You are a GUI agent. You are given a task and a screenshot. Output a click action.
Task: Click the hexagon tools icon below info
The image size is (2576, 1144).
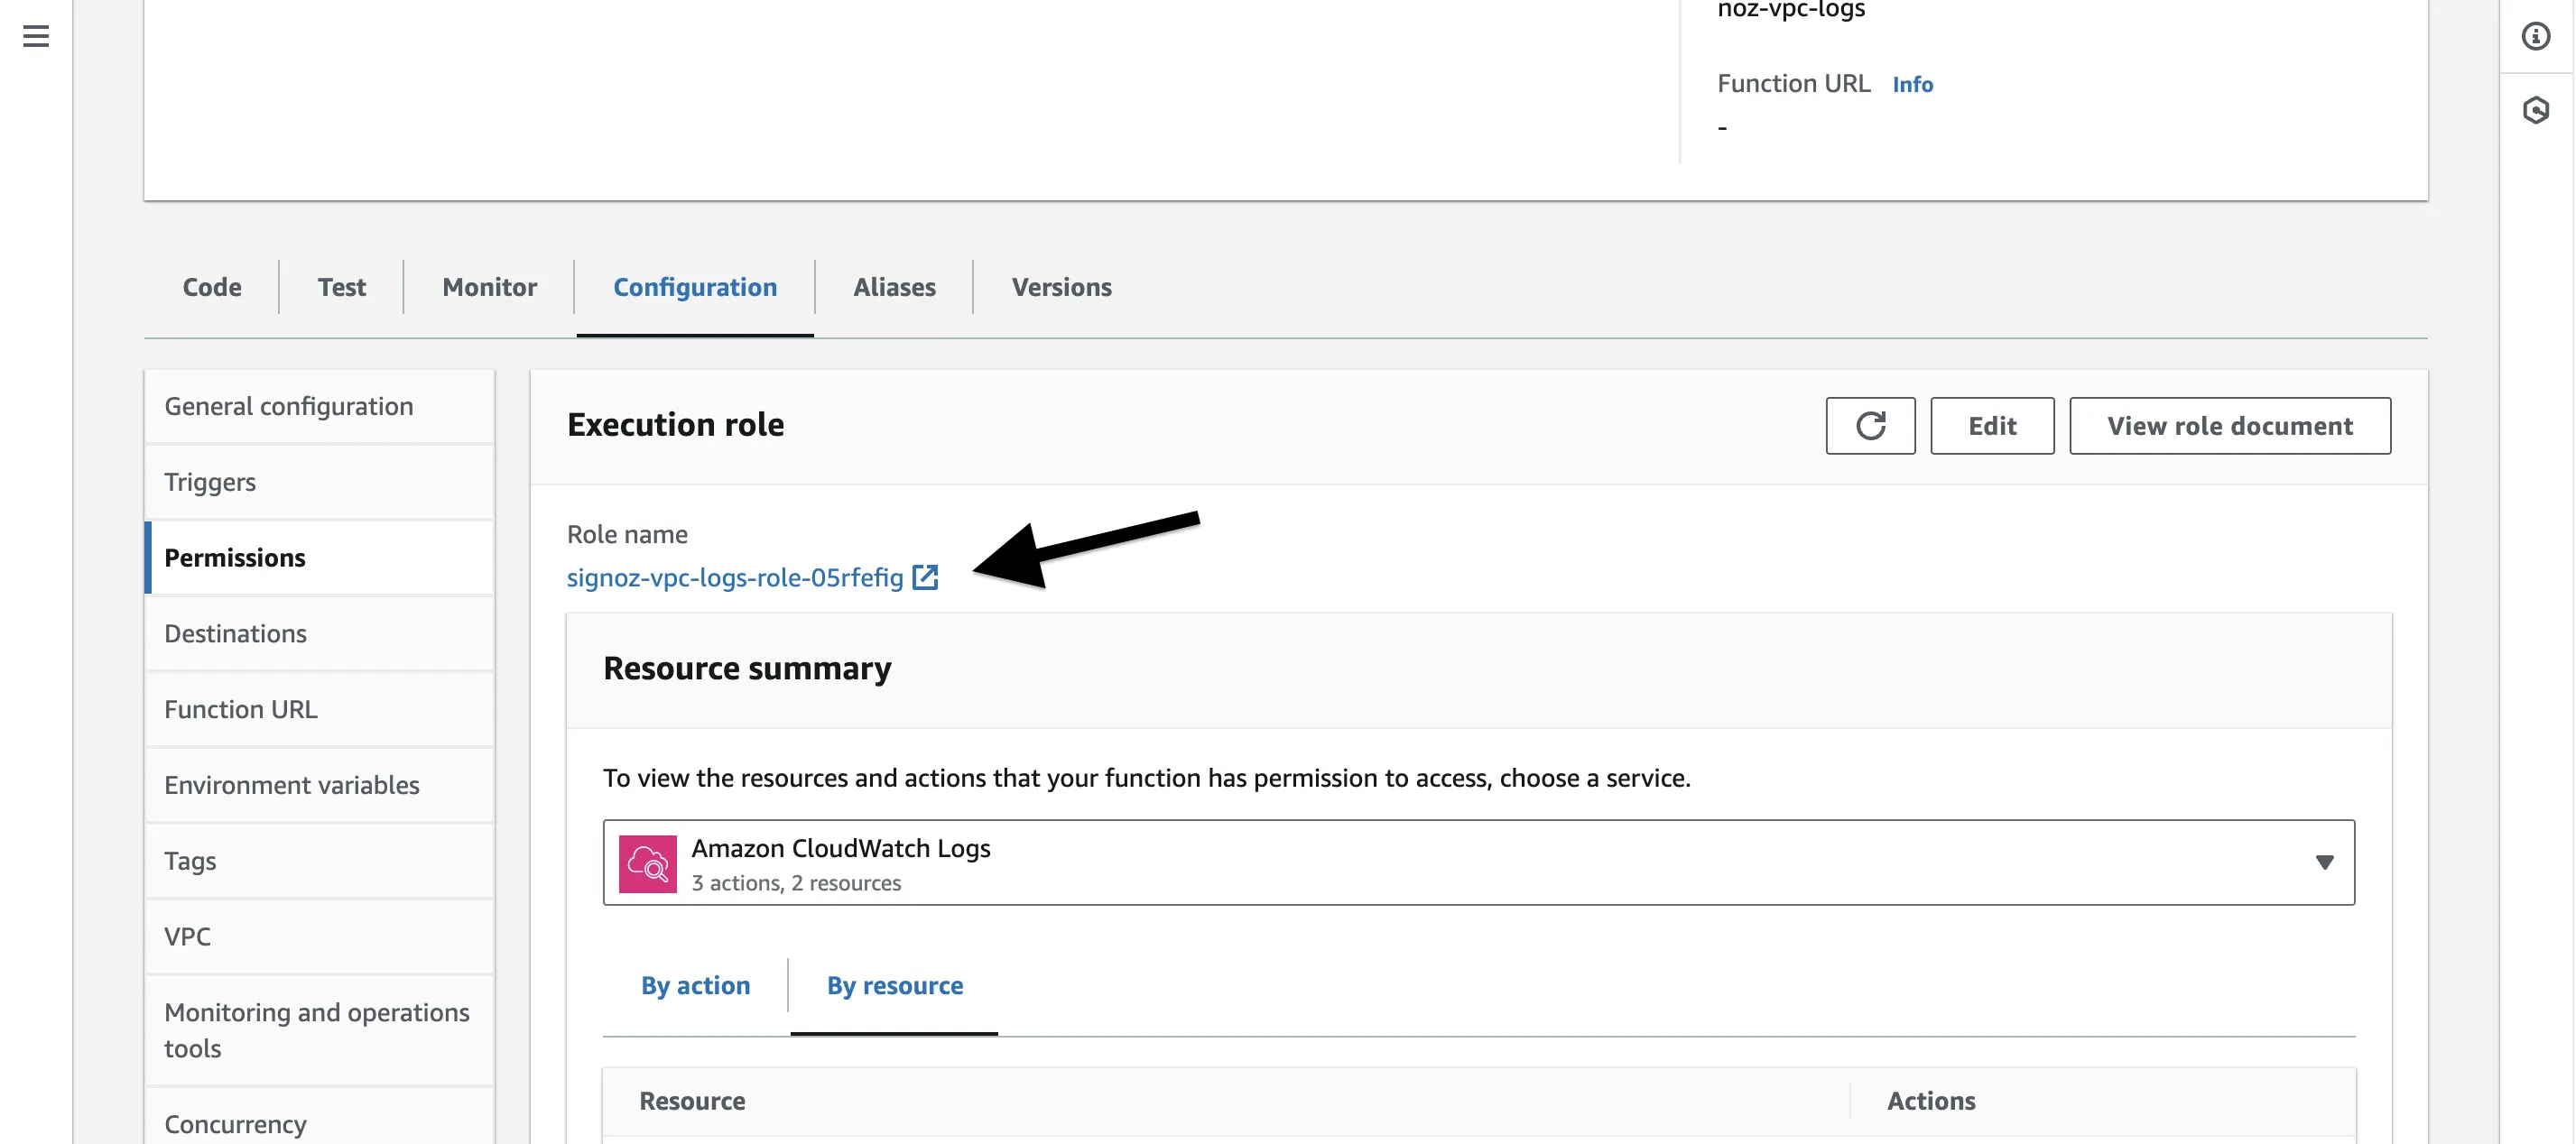tap(2536, 110)
